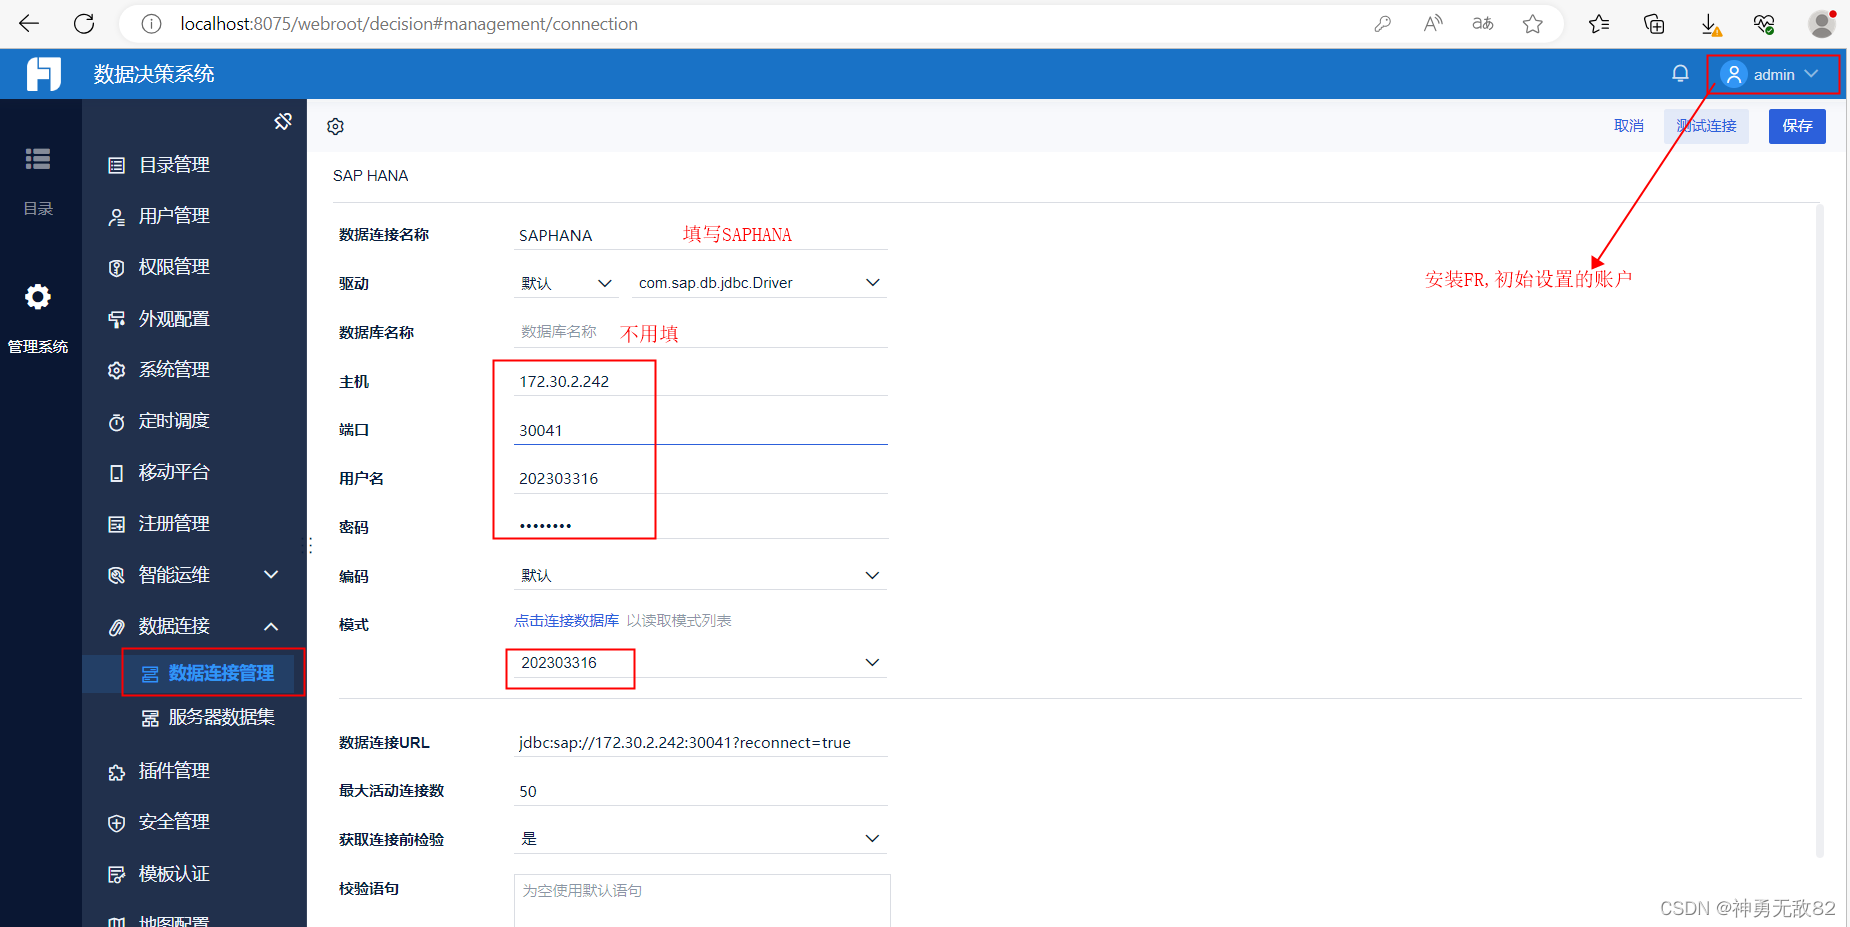The height and width of the screenshot is (927, 1850).
Task: Open 安全管理 security settings
Action: (x=175, y=821)
